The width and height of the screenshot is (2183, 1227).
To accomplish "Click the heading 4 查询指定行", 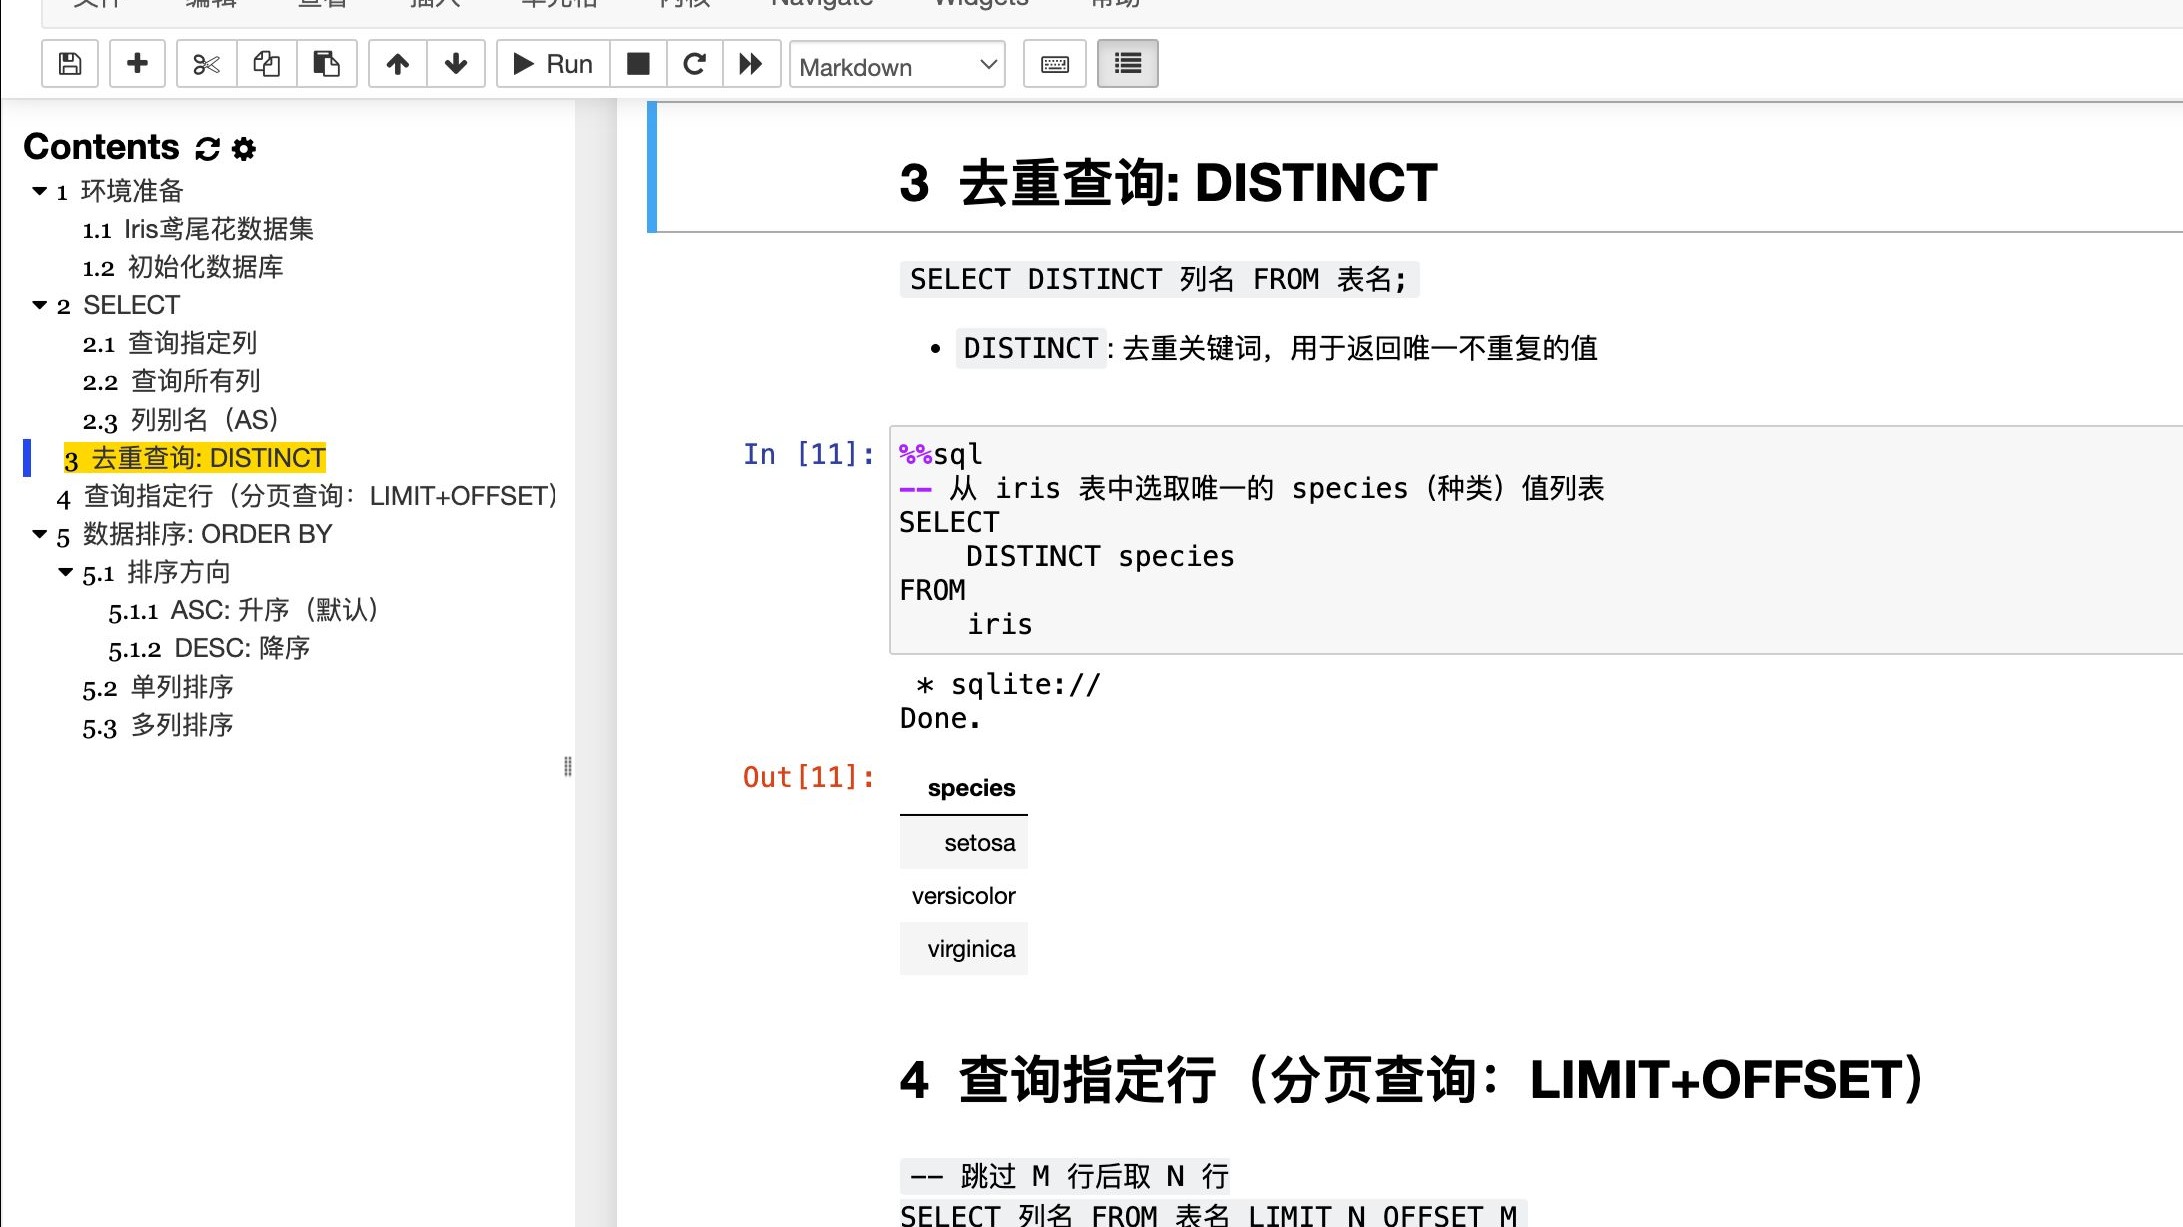I will [x=1411, y=1080].
